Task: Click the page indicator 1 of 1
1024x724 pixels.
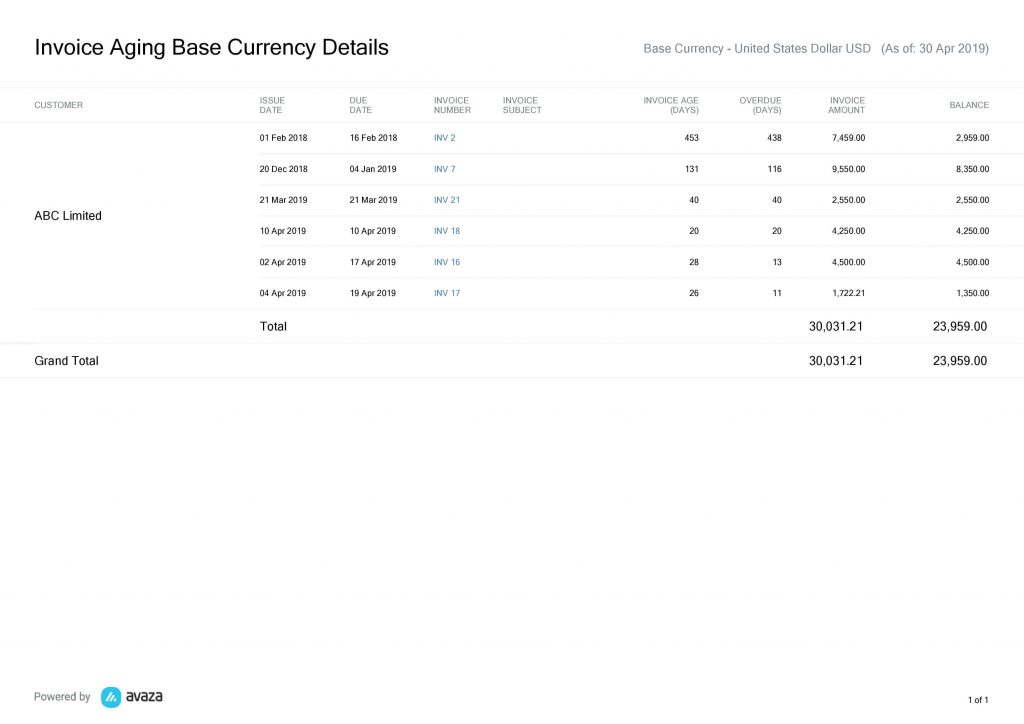Action: pos(977,700)
